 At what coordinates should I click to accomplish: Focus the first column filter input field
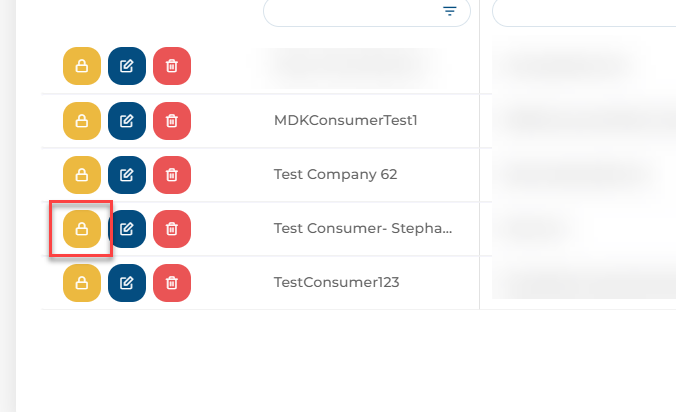pos(366,12)
